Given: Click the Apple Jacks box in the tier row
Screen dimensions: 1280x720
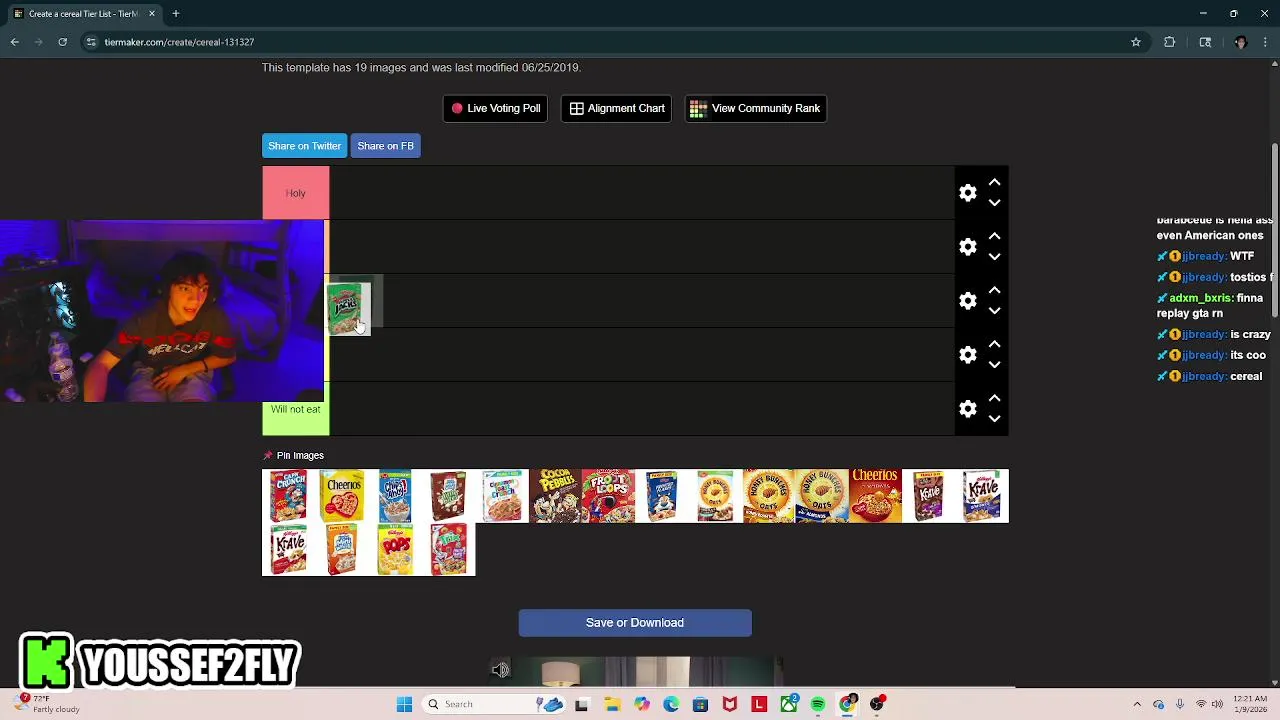Looking at the screenshot, I should pyautogui.click(x=348, y=309).
